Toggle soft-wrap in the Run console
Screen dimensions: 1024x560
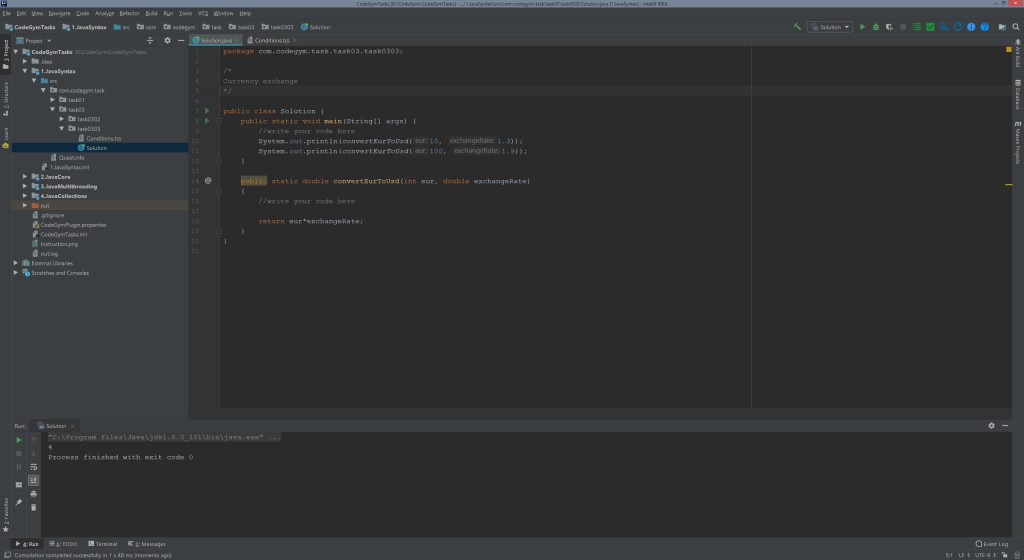(x=34, y=467)
